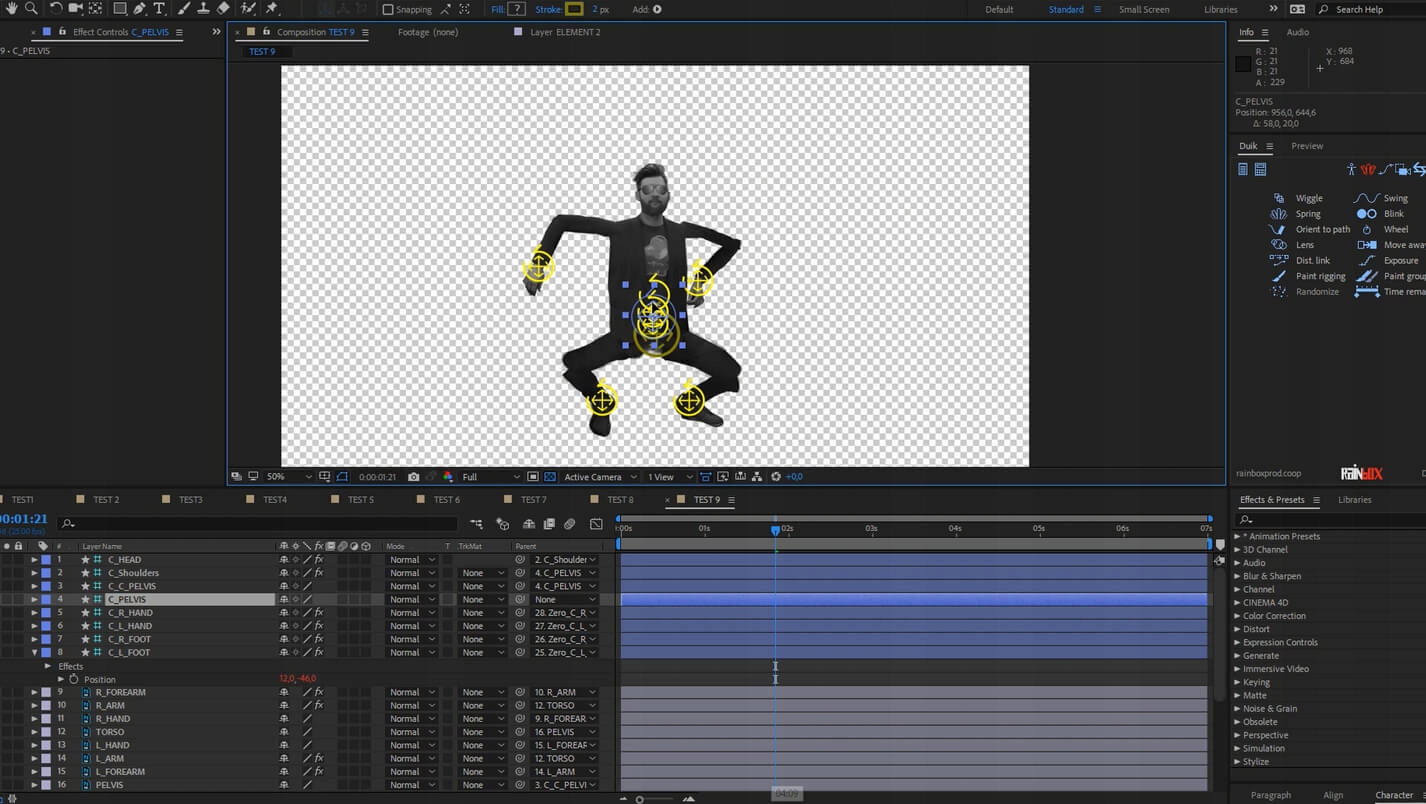Toggle shy switch on C_HEAD layer
Screen dimensions: 1426x804
284,560
